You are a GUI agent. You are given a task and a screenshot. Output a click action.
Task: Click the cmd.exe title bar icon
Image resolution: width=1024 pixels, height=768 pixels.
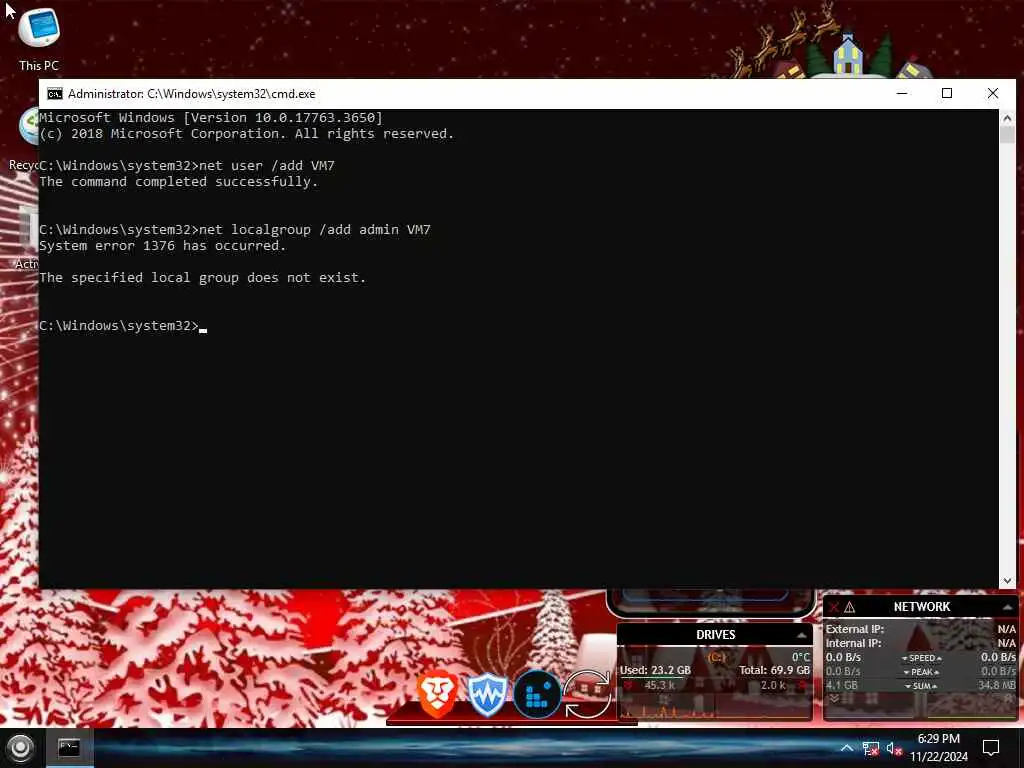coord(55,94)
